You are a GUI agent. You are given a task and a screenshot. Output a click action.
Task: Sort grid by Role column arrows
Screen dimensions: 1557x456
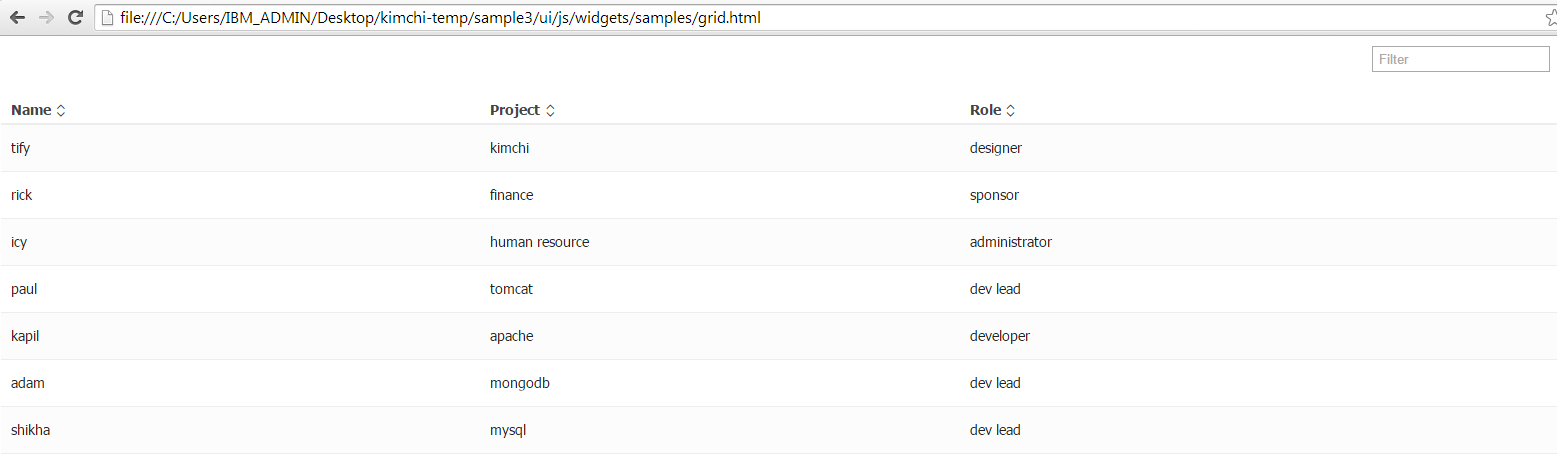(1010, 111)
